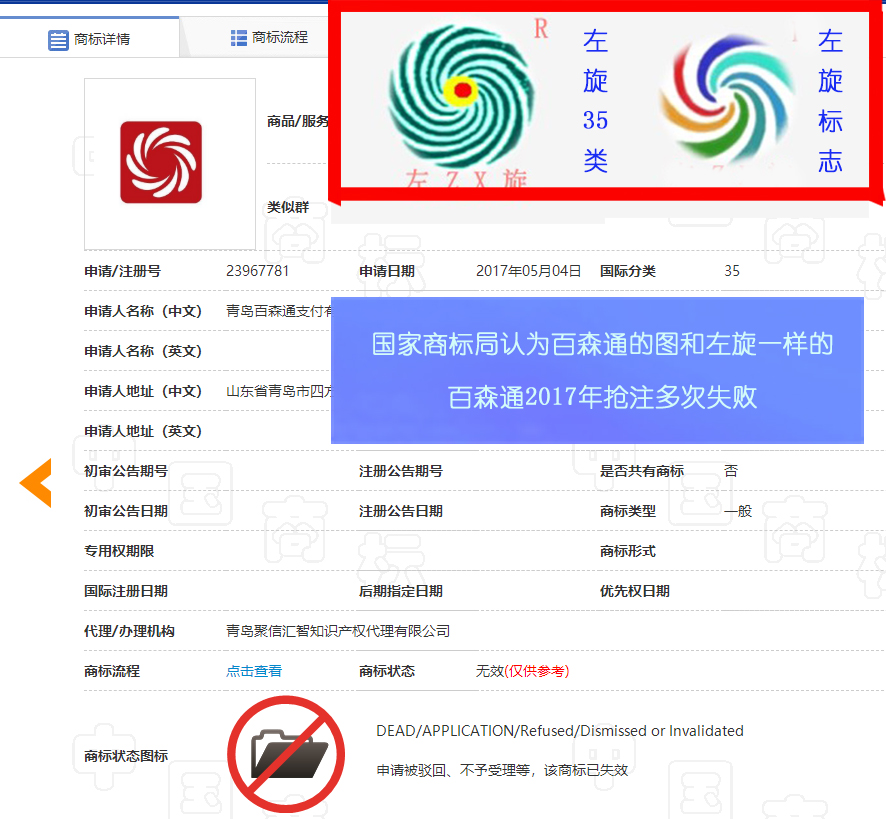Viewport: 886px width, 819px height.
Task: Select the text DEAD/APPLICATION/Refused/Dismissed or Invalidated
Action: tap(560, 731)
